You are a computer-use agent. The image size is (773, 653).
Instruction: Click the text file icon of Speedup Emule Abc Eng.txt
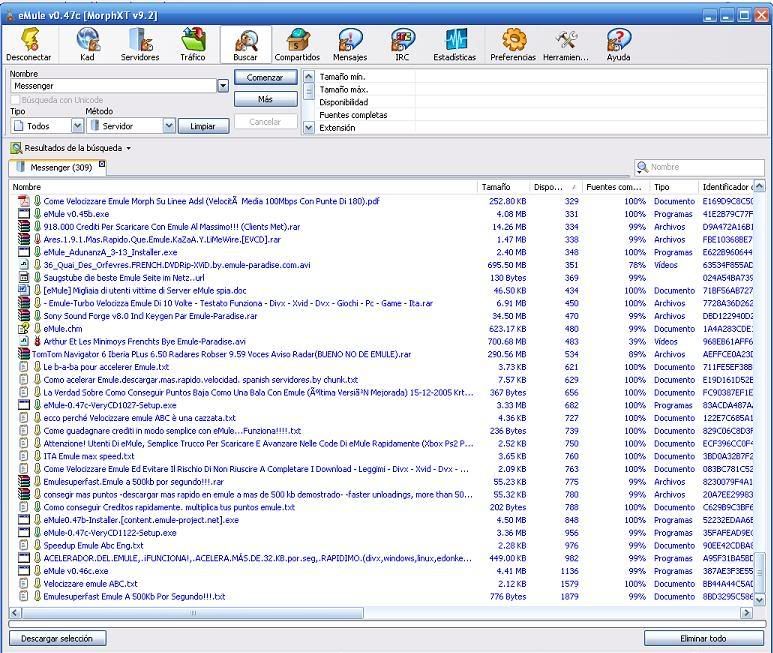coord(24,546)
